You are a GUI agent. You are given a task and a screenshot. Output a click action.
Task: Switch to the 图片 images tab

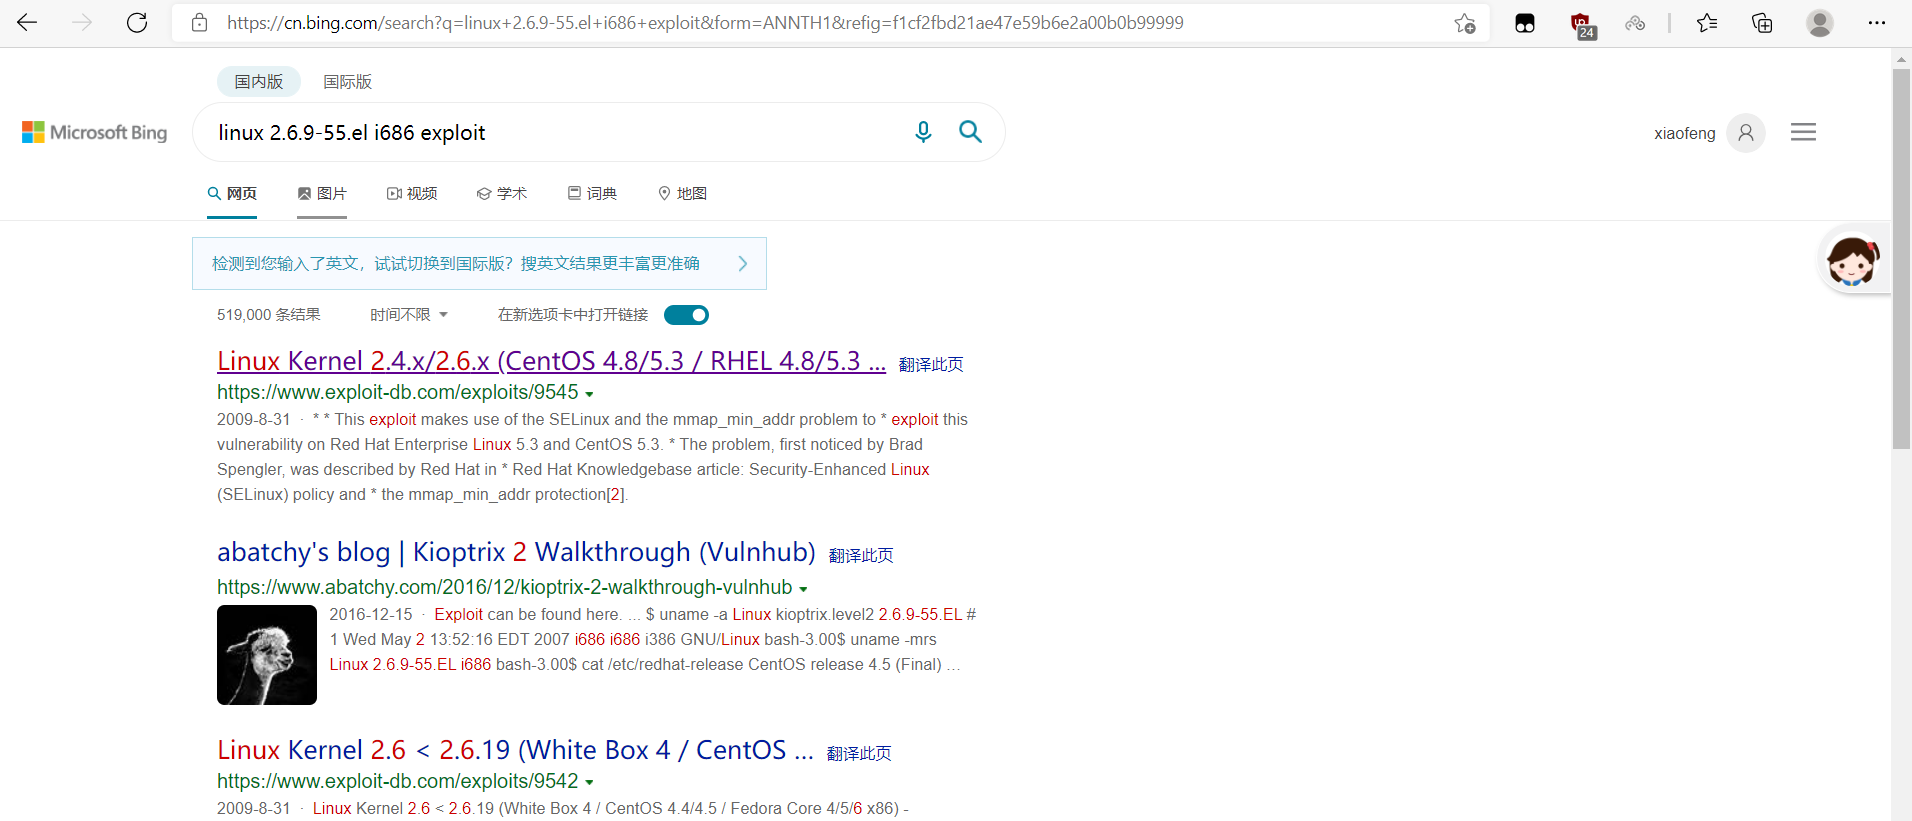click(322, 193)
